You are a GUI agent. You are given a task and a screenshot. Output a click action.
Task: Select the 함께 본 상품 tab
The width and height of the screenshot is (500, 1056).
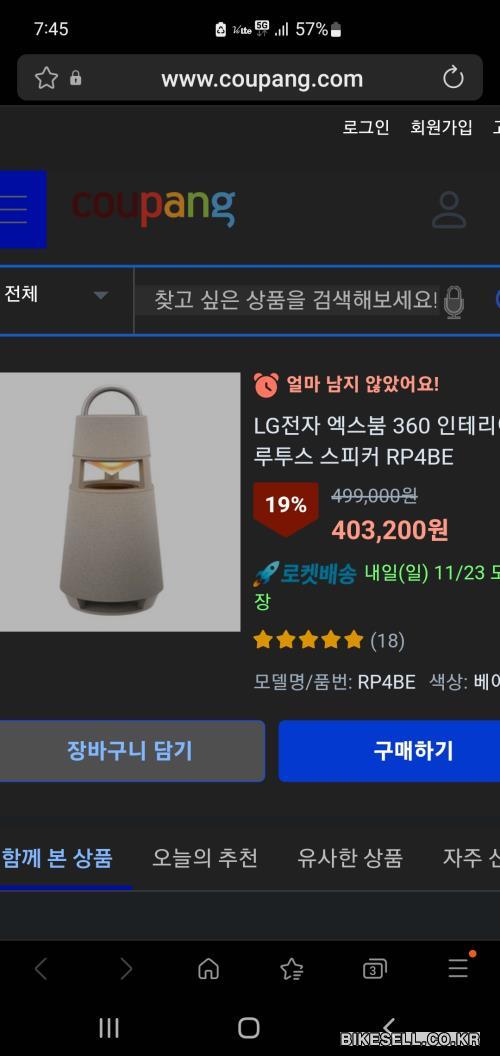click(57, 859)
